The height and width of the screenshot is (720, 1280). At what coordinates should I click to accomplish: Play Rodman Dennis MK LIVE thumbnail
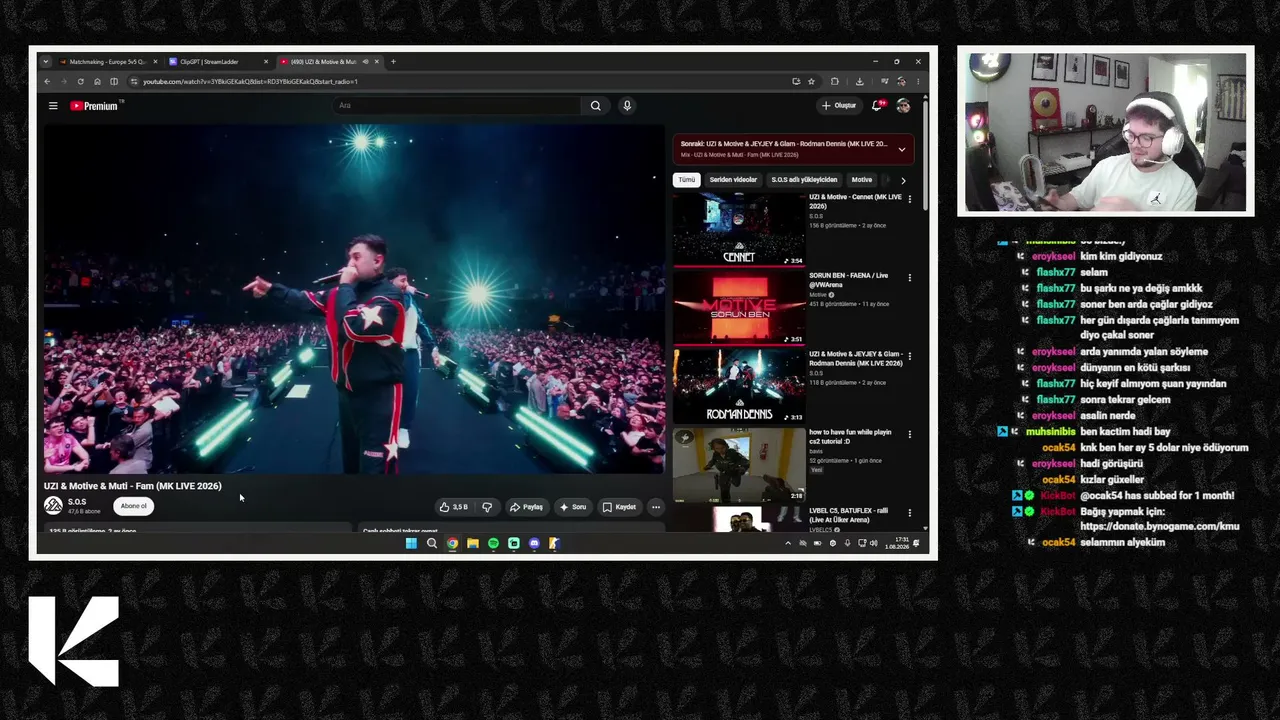coord(739,386)
